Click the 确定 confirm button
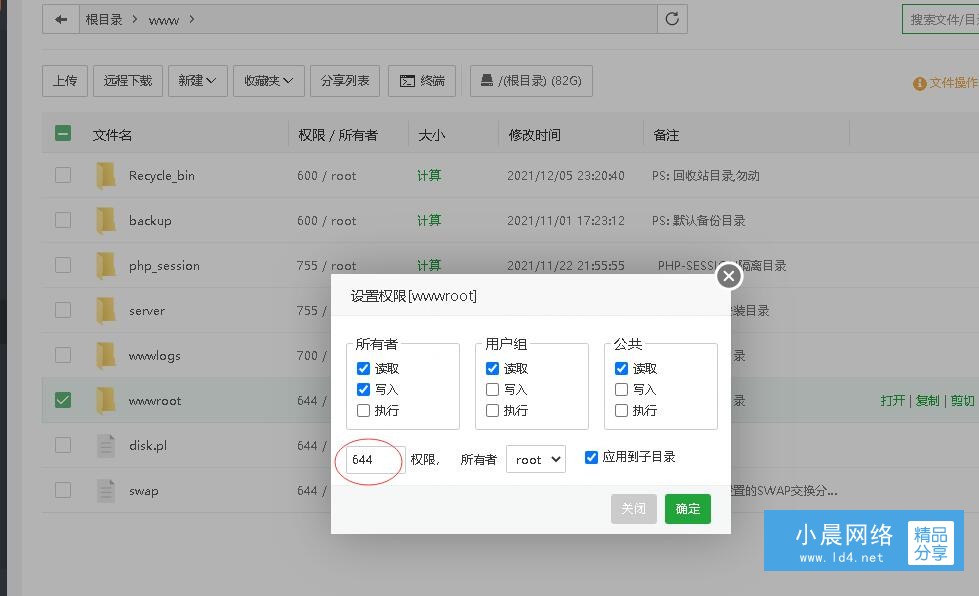979x596 pixels. [687, 509]
